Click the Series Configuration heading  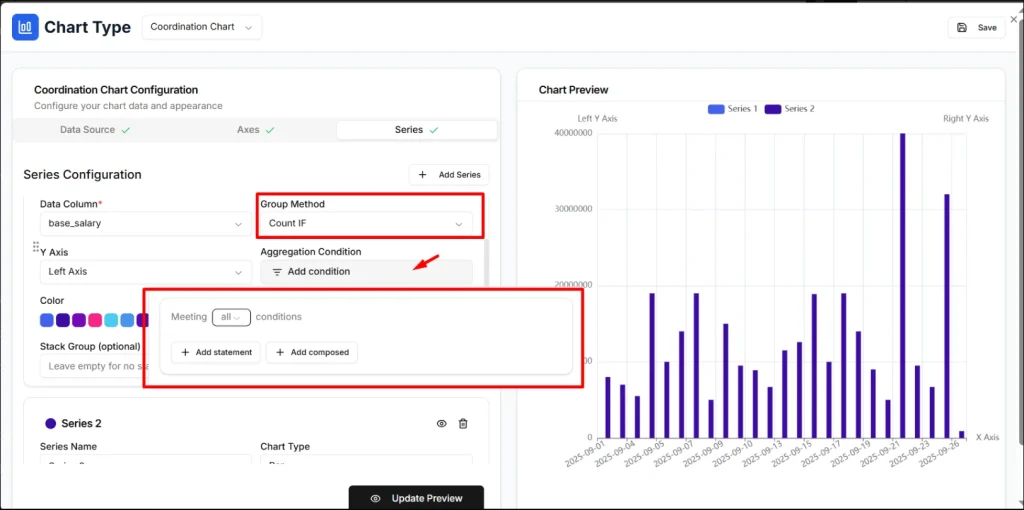click(x=82, y=174)
